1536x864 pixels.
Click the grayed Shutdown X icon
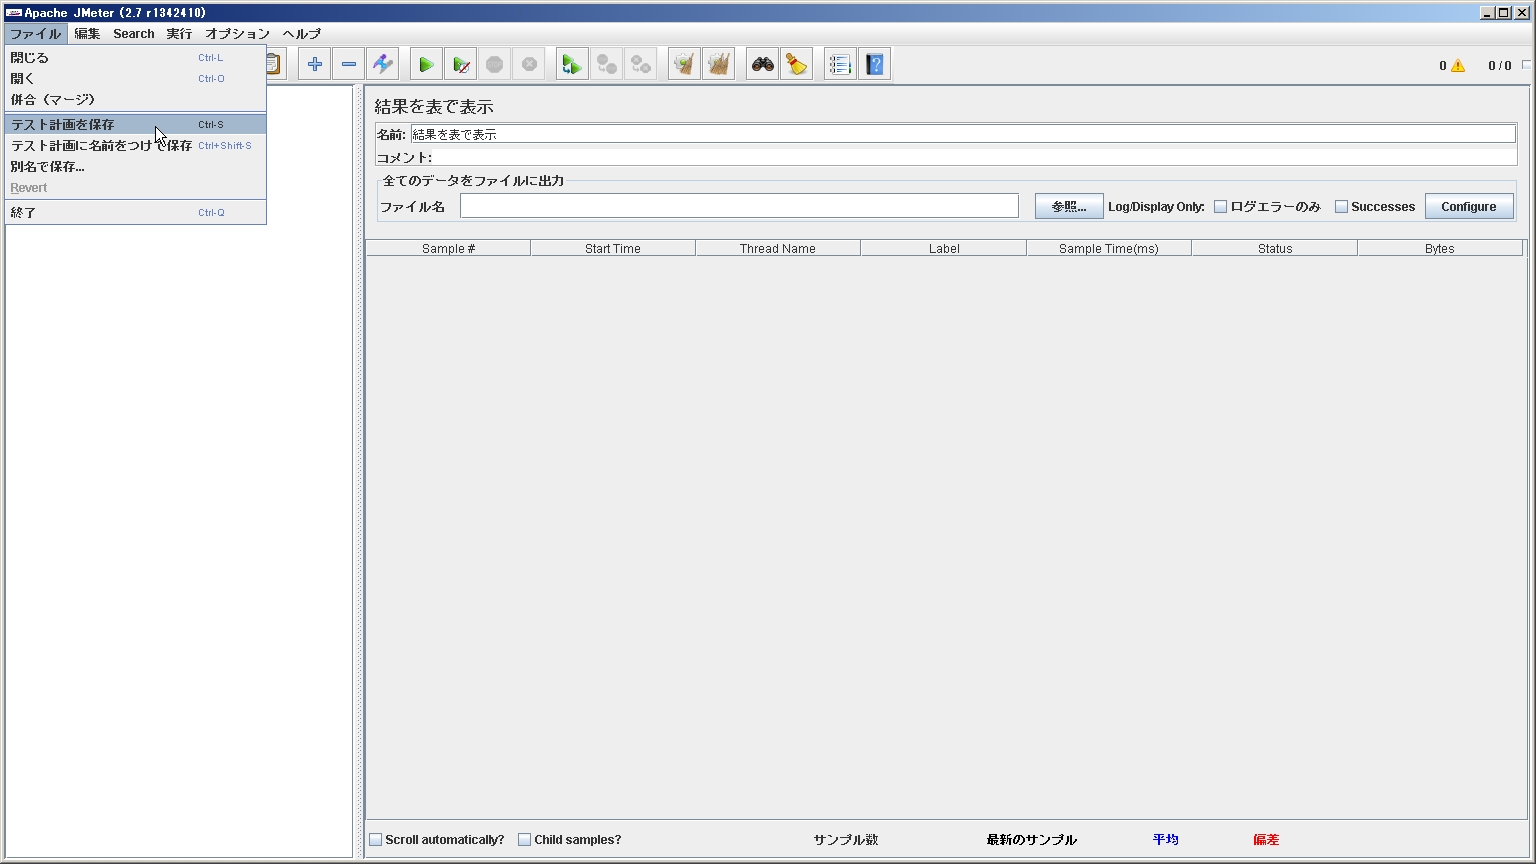[x=529, y=65]
